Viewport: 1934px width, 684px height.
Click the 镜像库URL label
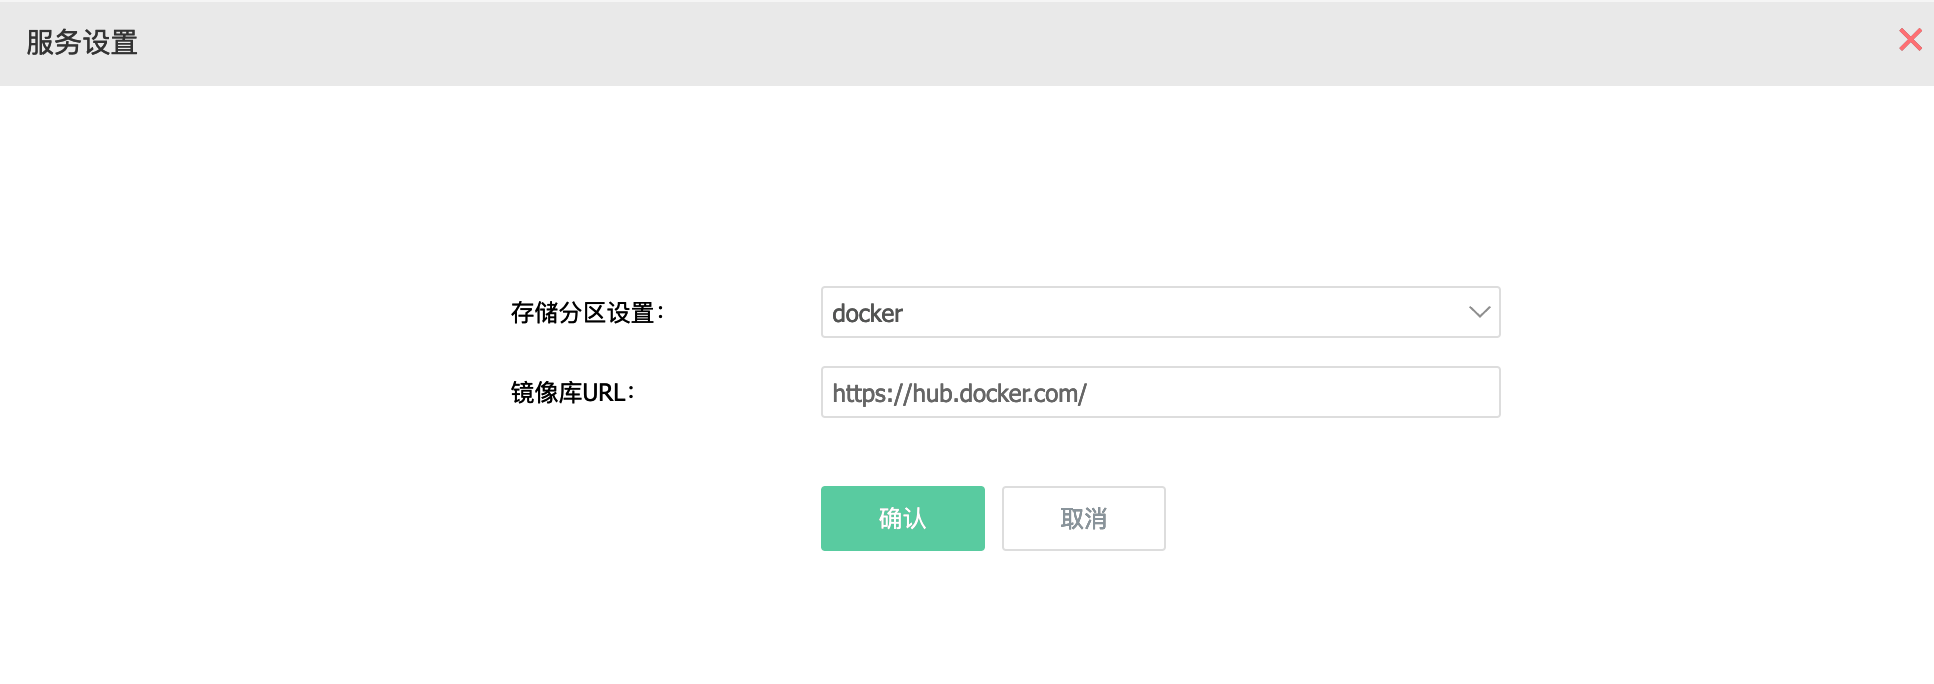coord(572,393)
